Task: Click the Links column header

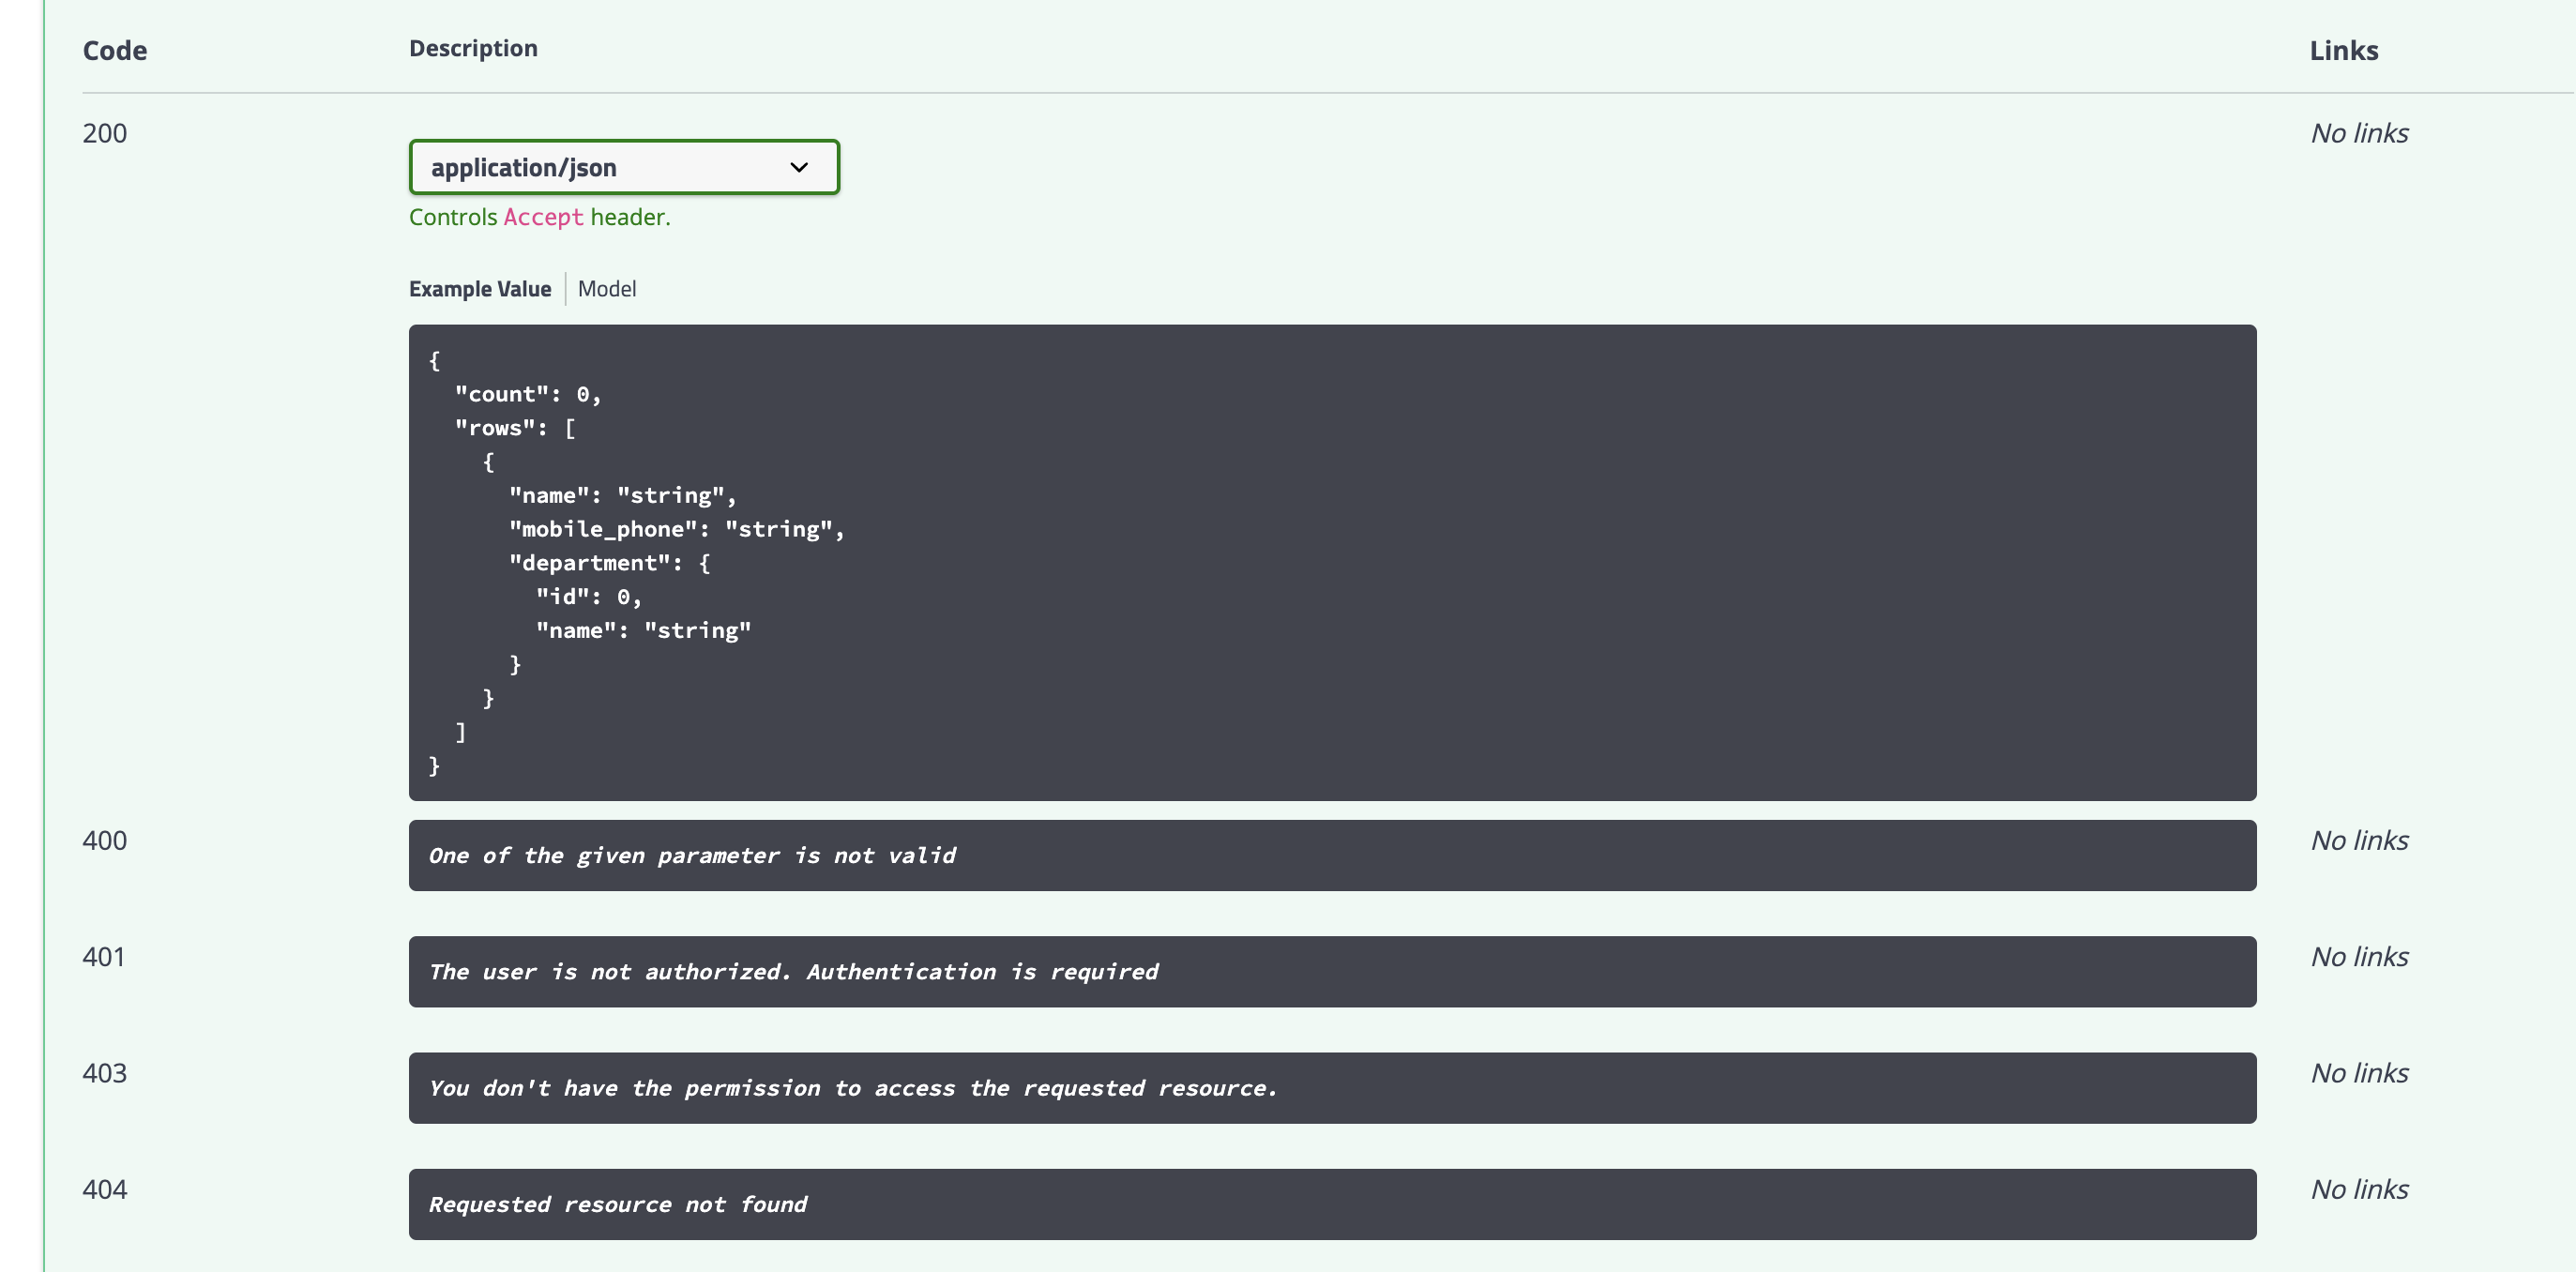Action: click(x=2343, y=50)
